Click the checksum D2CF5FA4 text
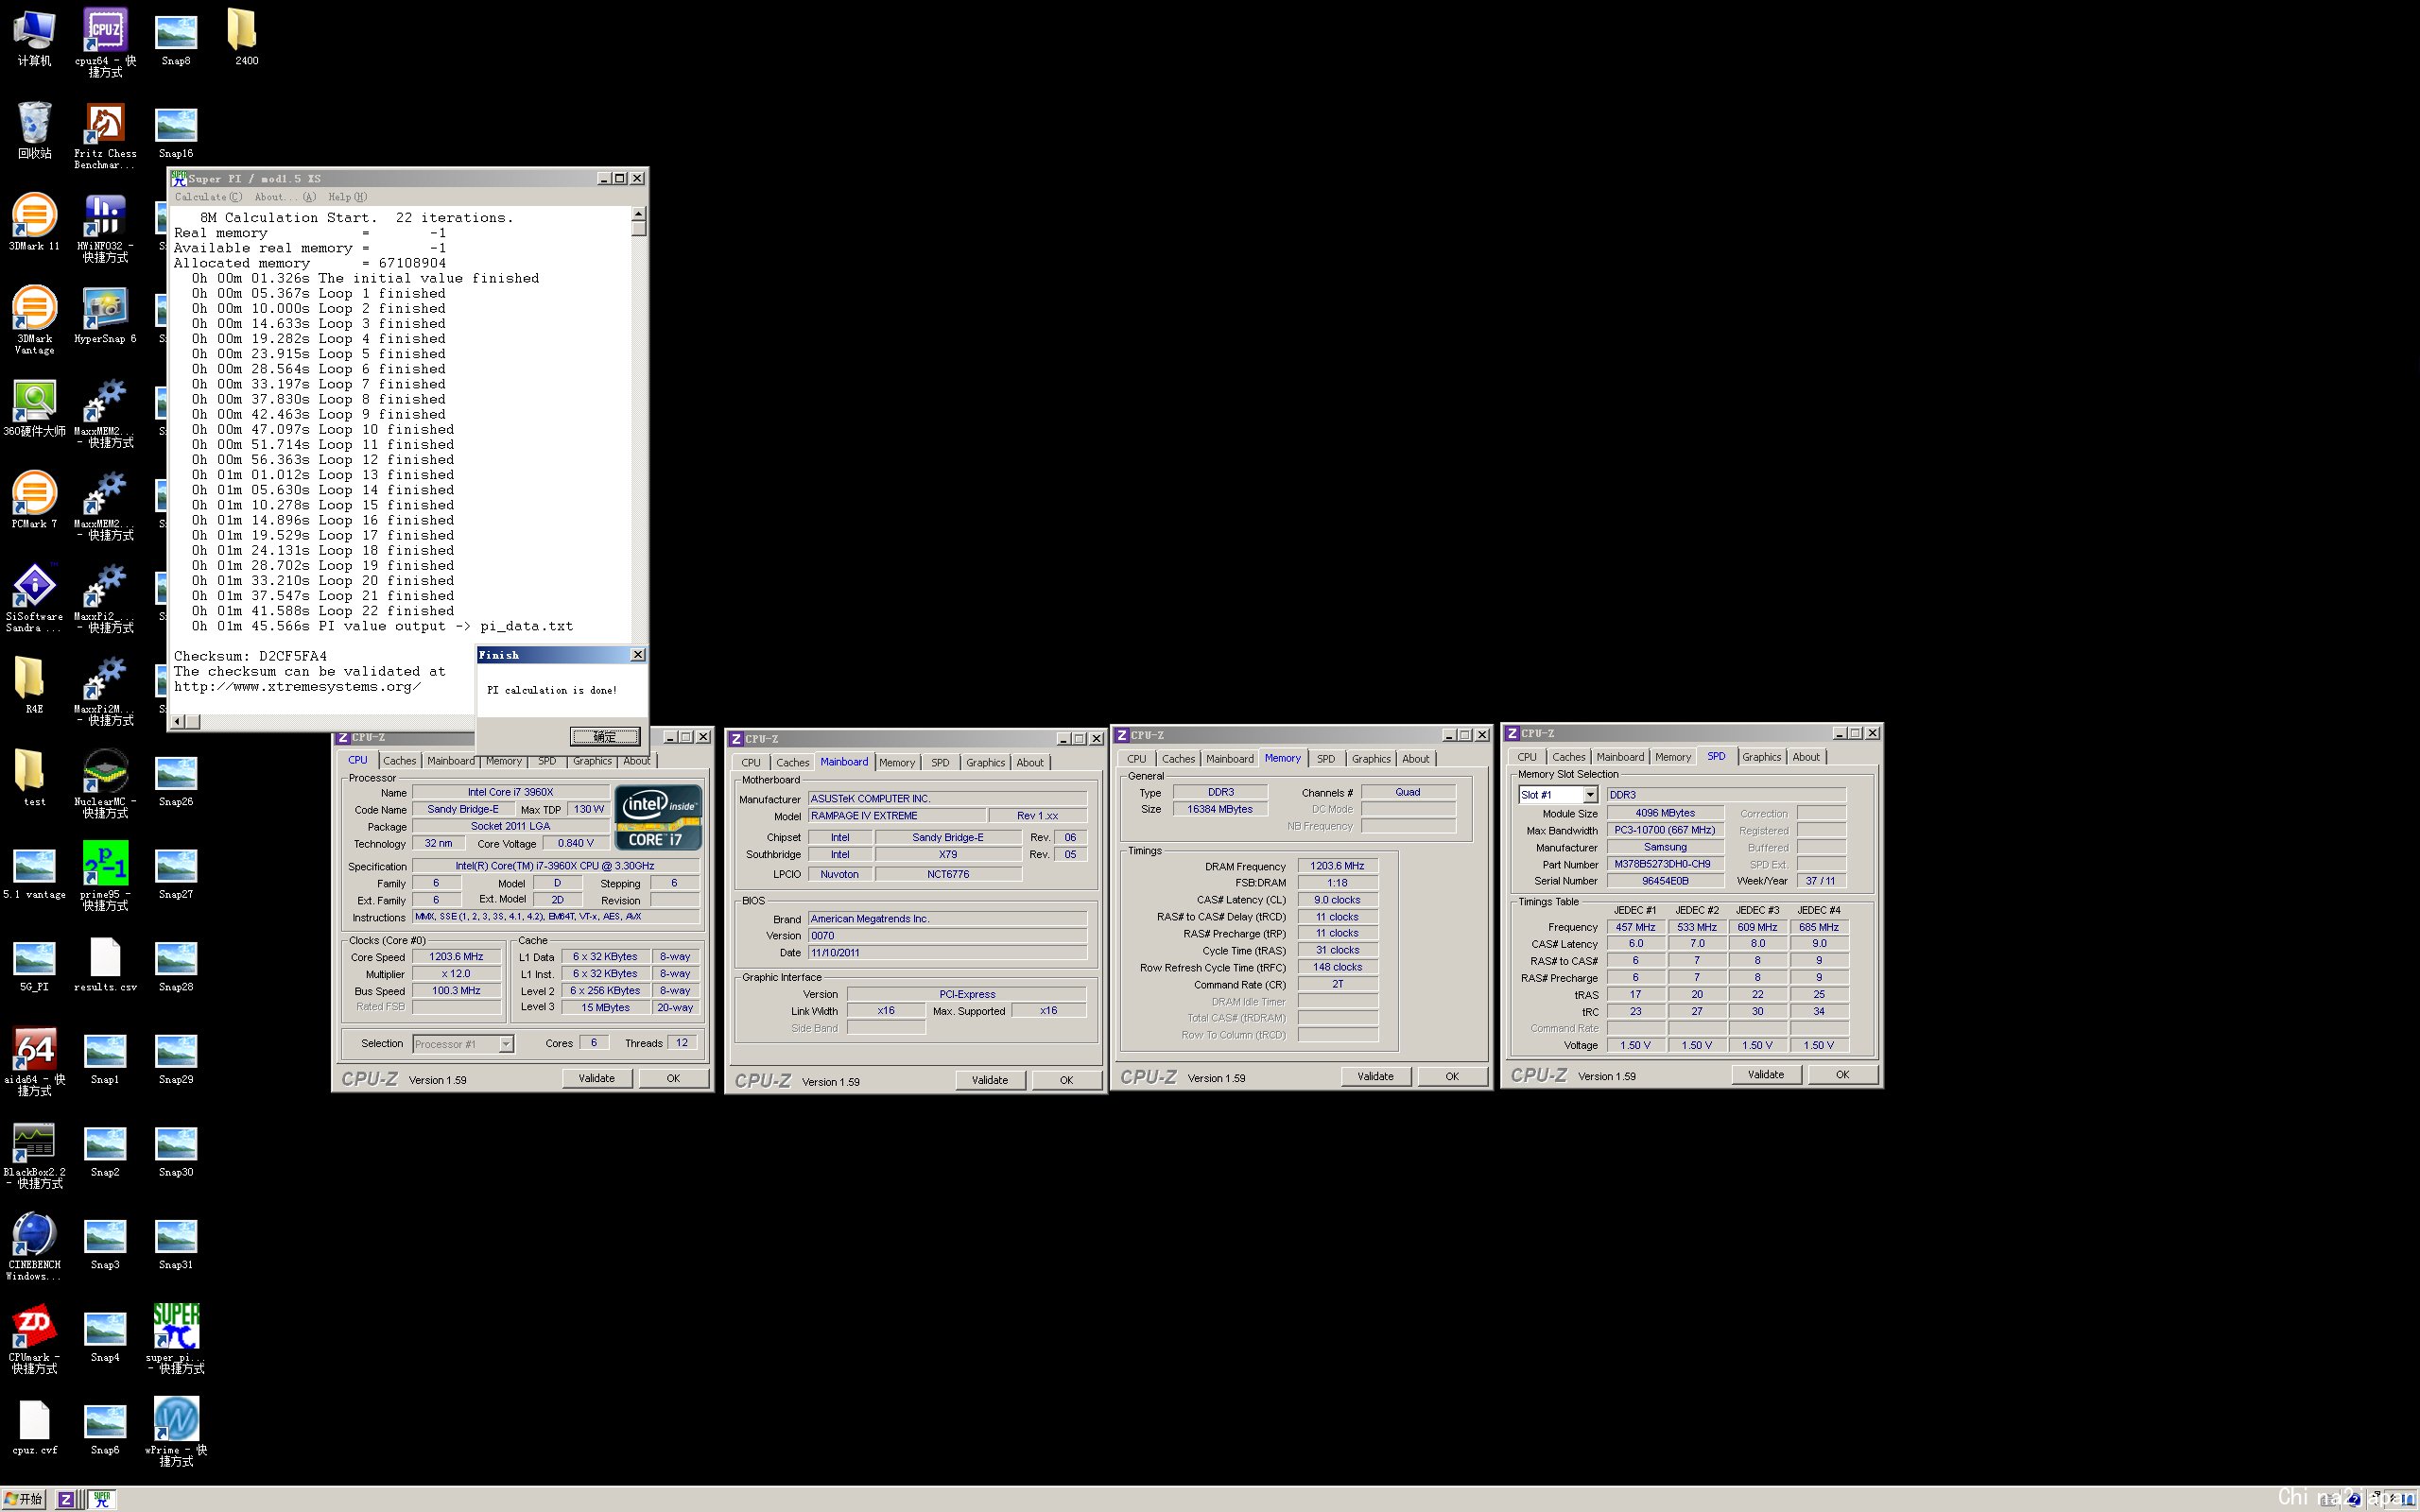The width and height of the screenshot is (2420, 1512). [x=292, y=656]
